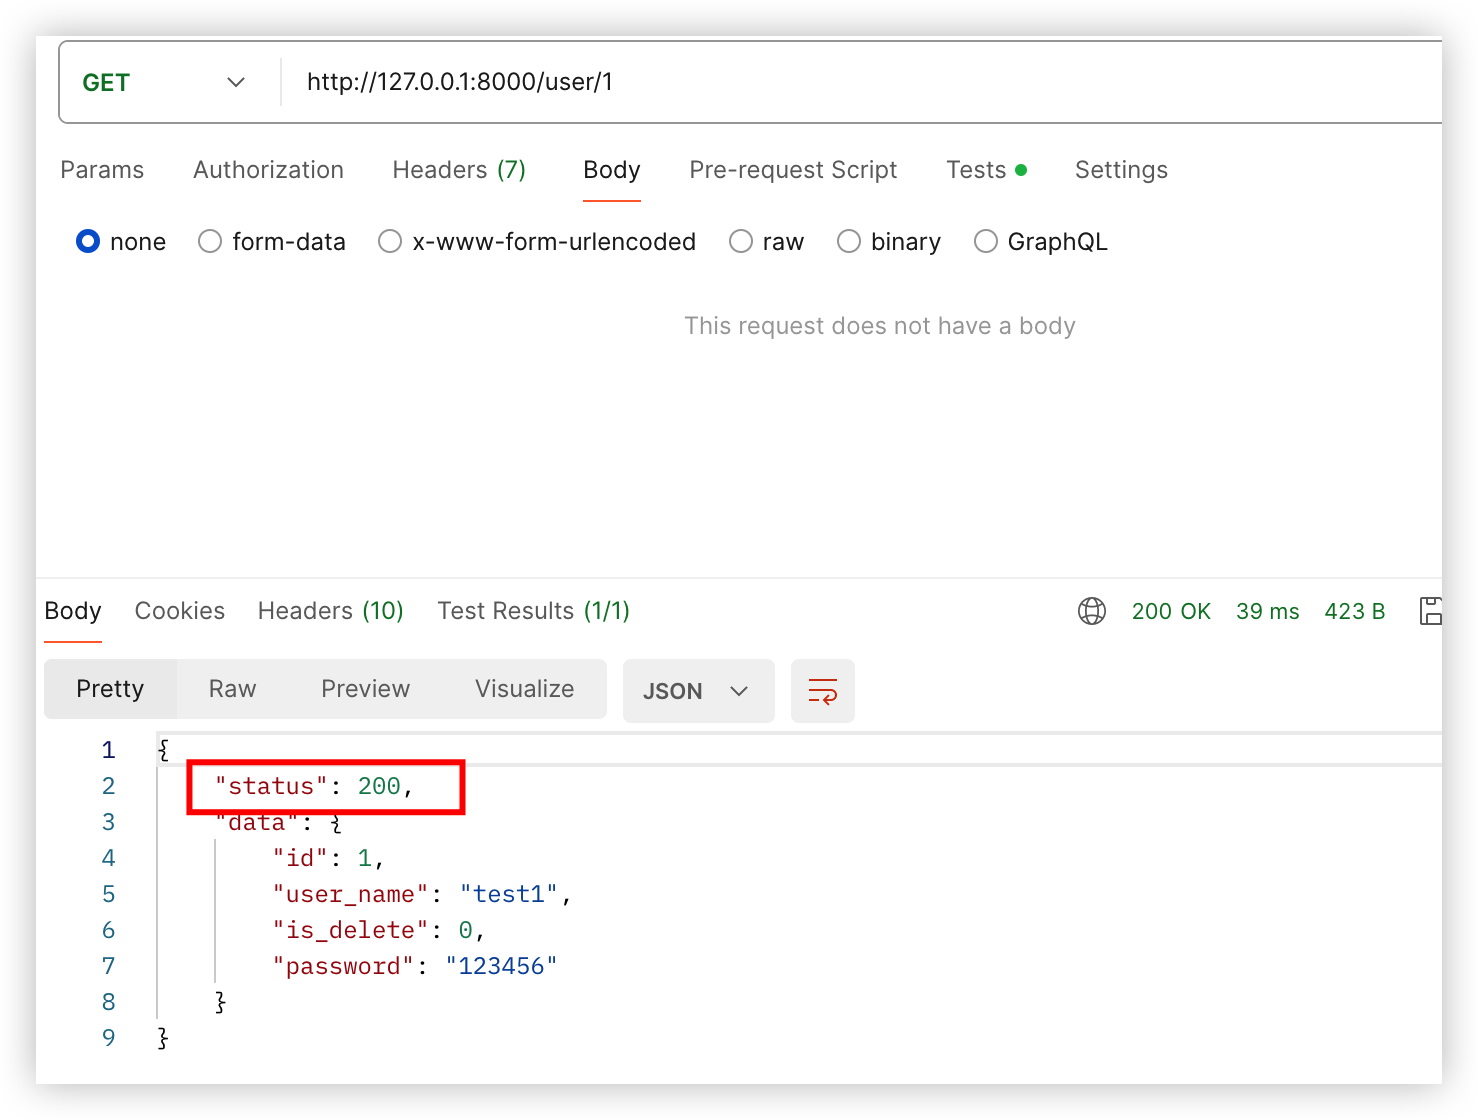This screenshot has height=1120, width=1478.
Task: Show the Preview response view
Action: pyautogui.click(x=365, y=689)
